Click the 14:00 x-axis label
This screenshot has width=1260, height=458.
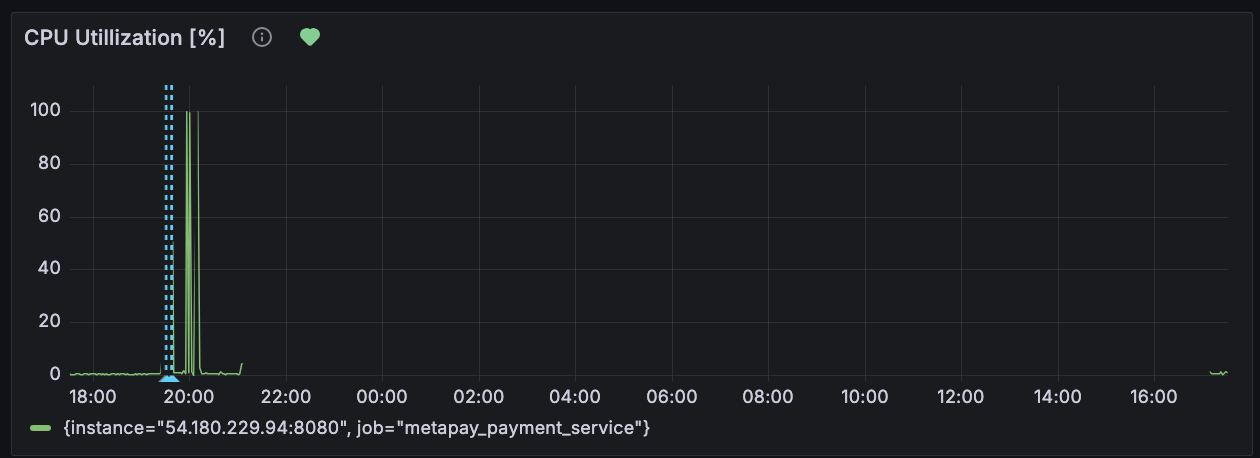(x=1057, y=397)
